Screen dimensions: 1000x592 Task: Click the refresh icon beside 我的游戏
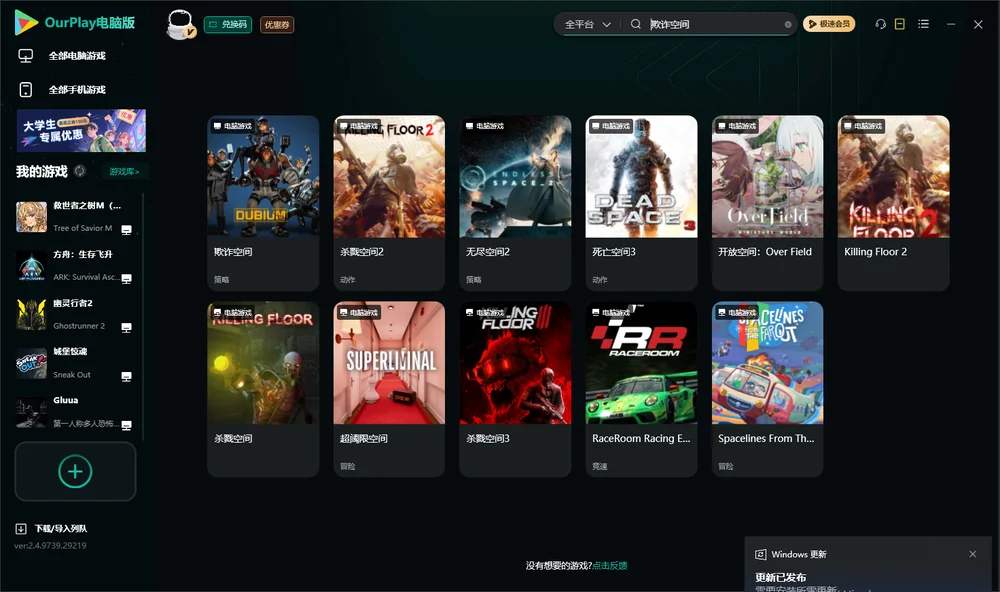point(80,171)
